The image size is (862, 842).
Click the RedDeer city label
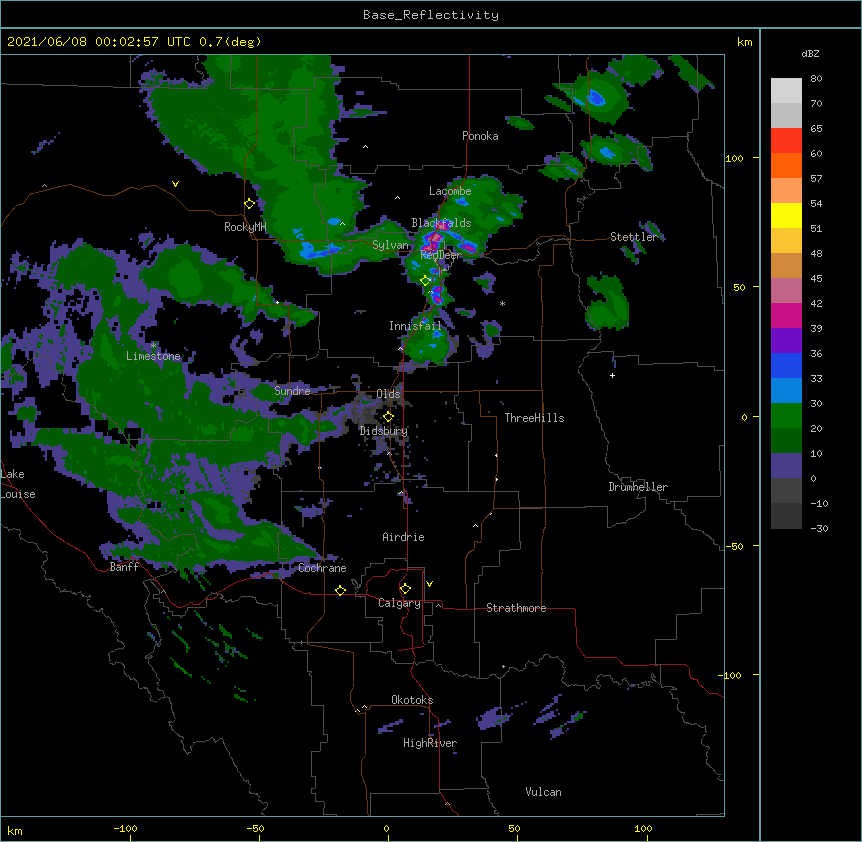click(441, 255)
